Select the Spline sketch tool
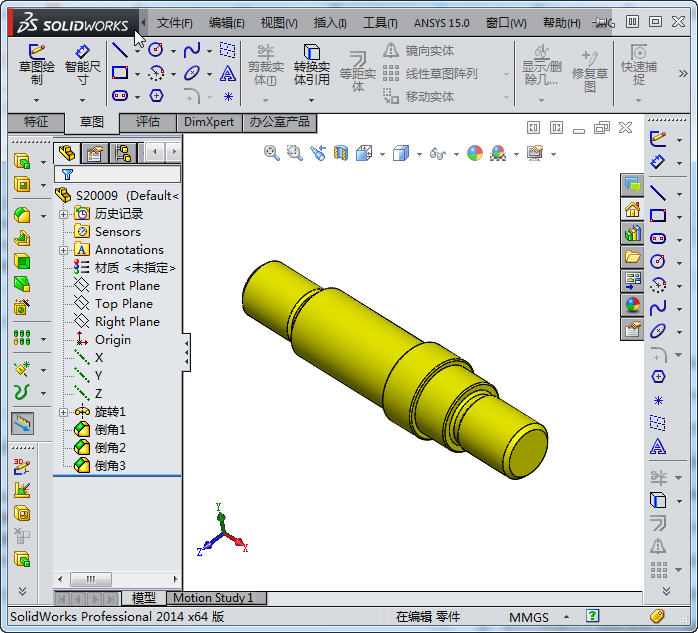 point(192,50)
